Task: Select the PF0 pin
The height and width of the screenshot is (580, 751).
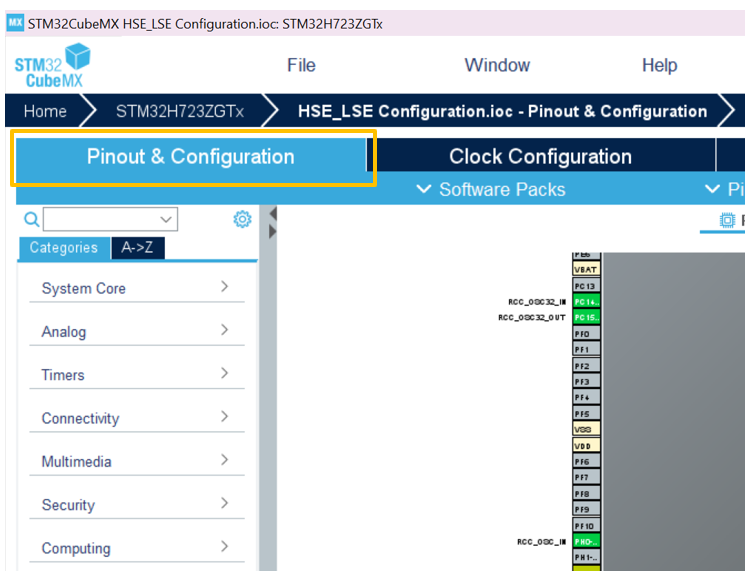Action: click(x=586, y=333)
